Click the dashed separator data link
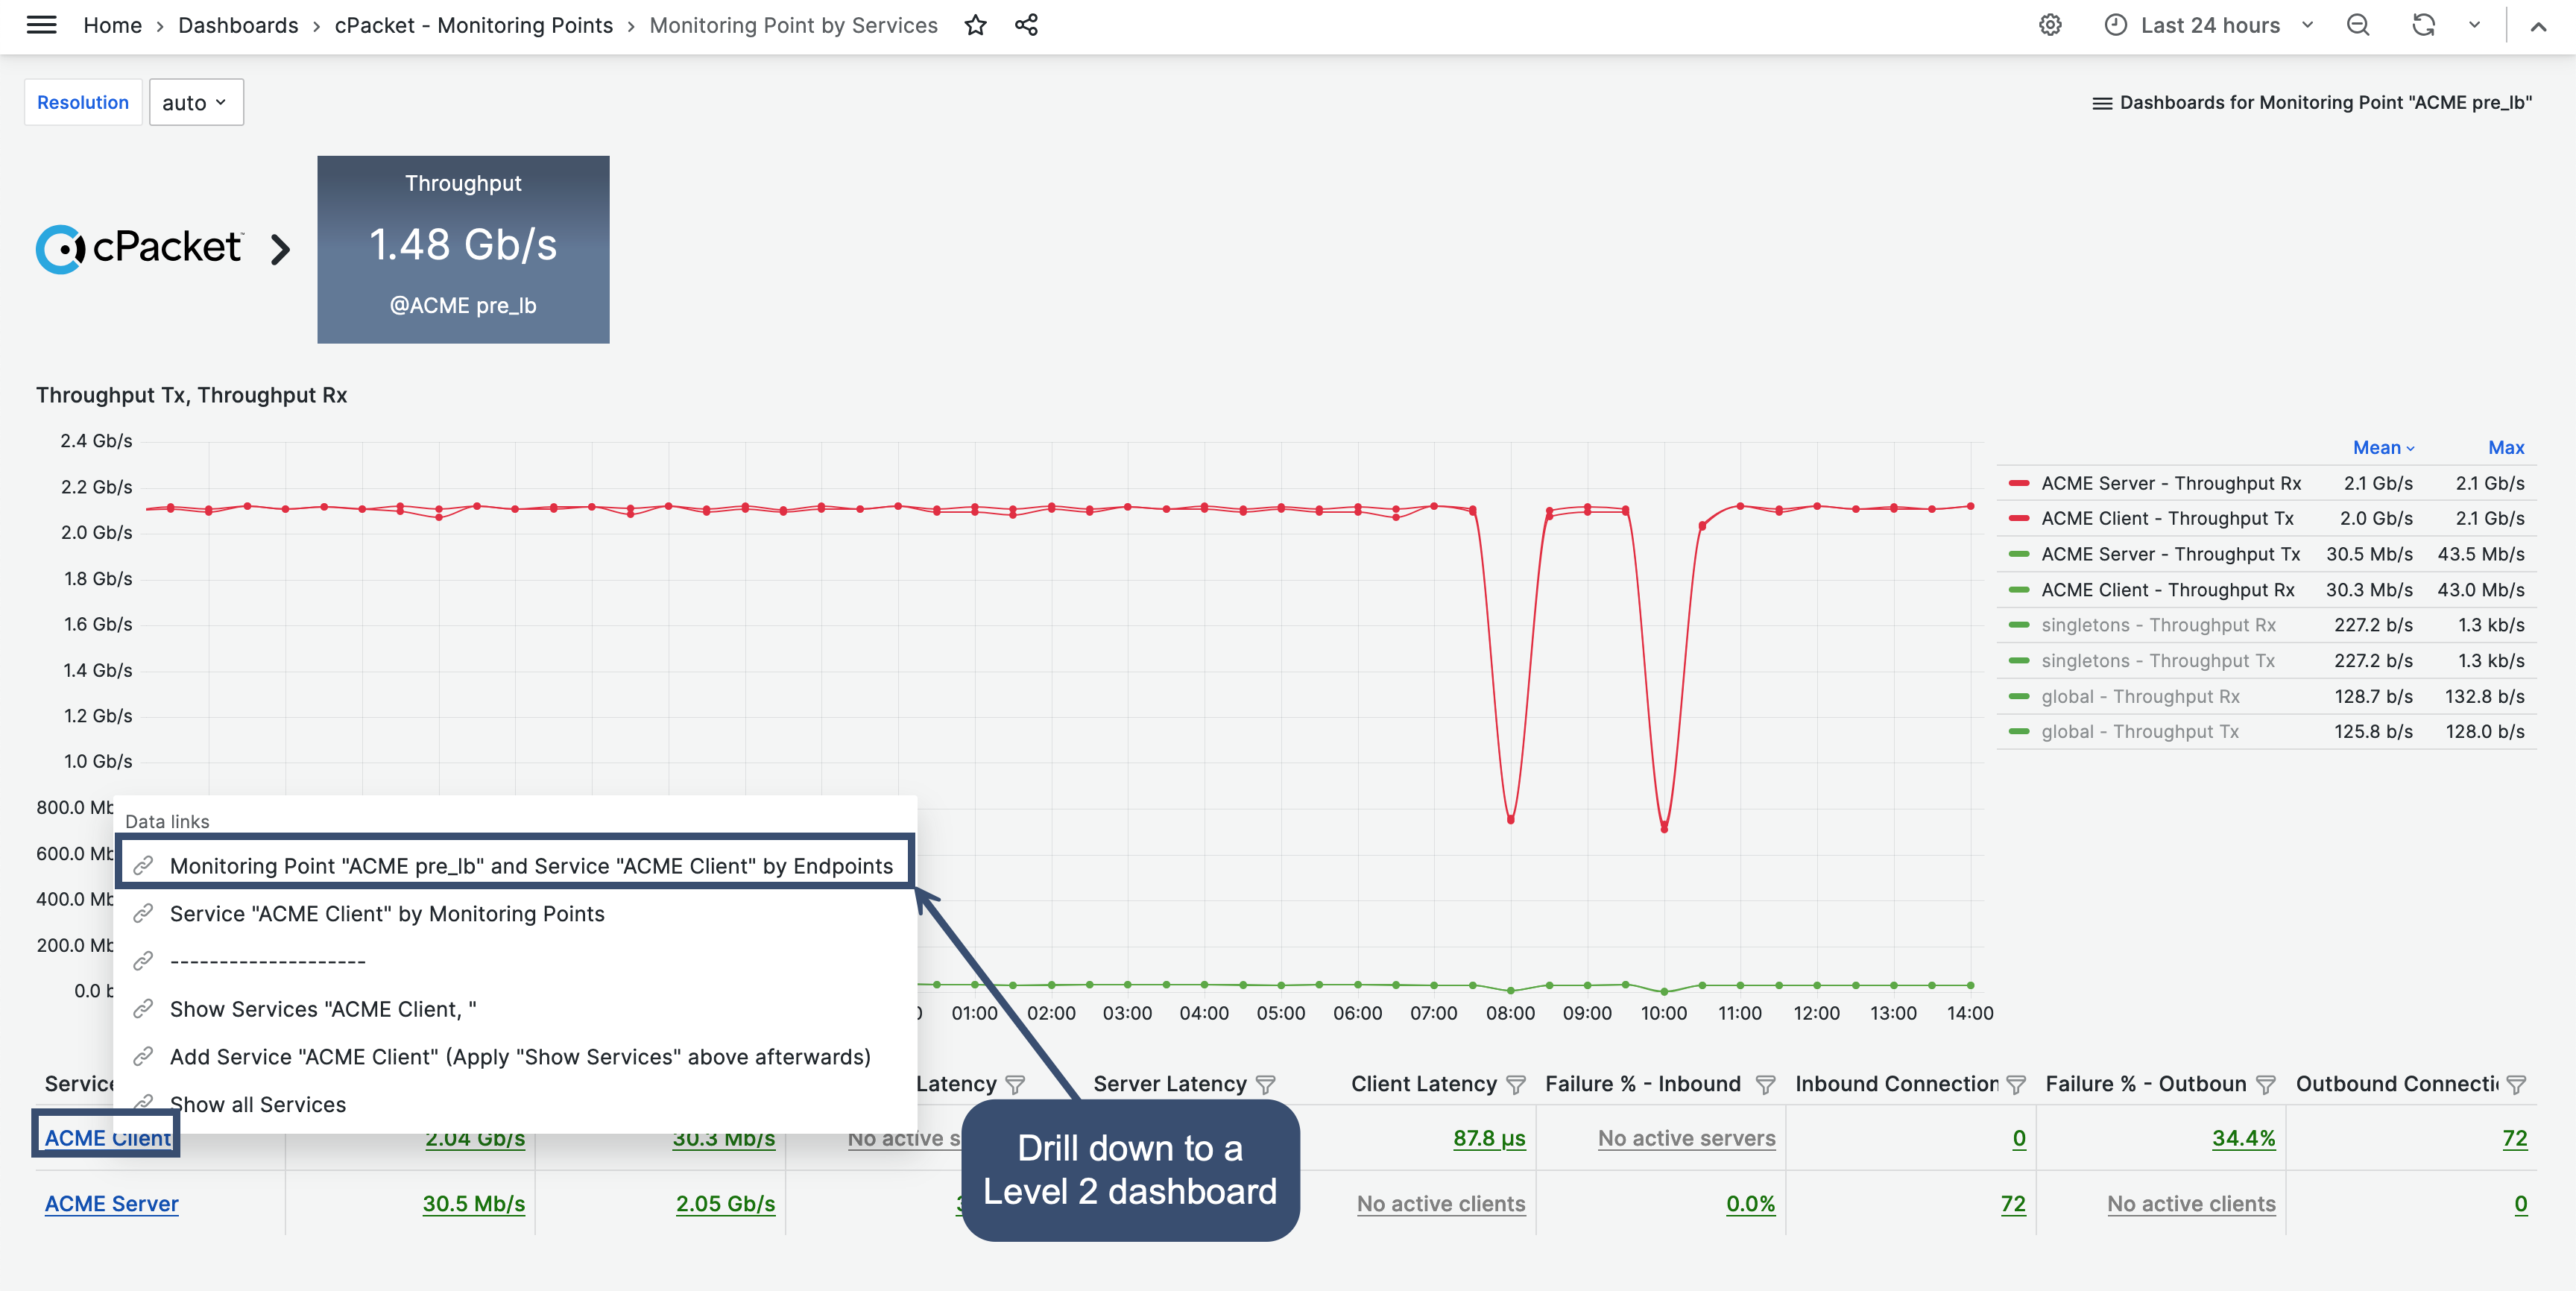 (516, 961)
